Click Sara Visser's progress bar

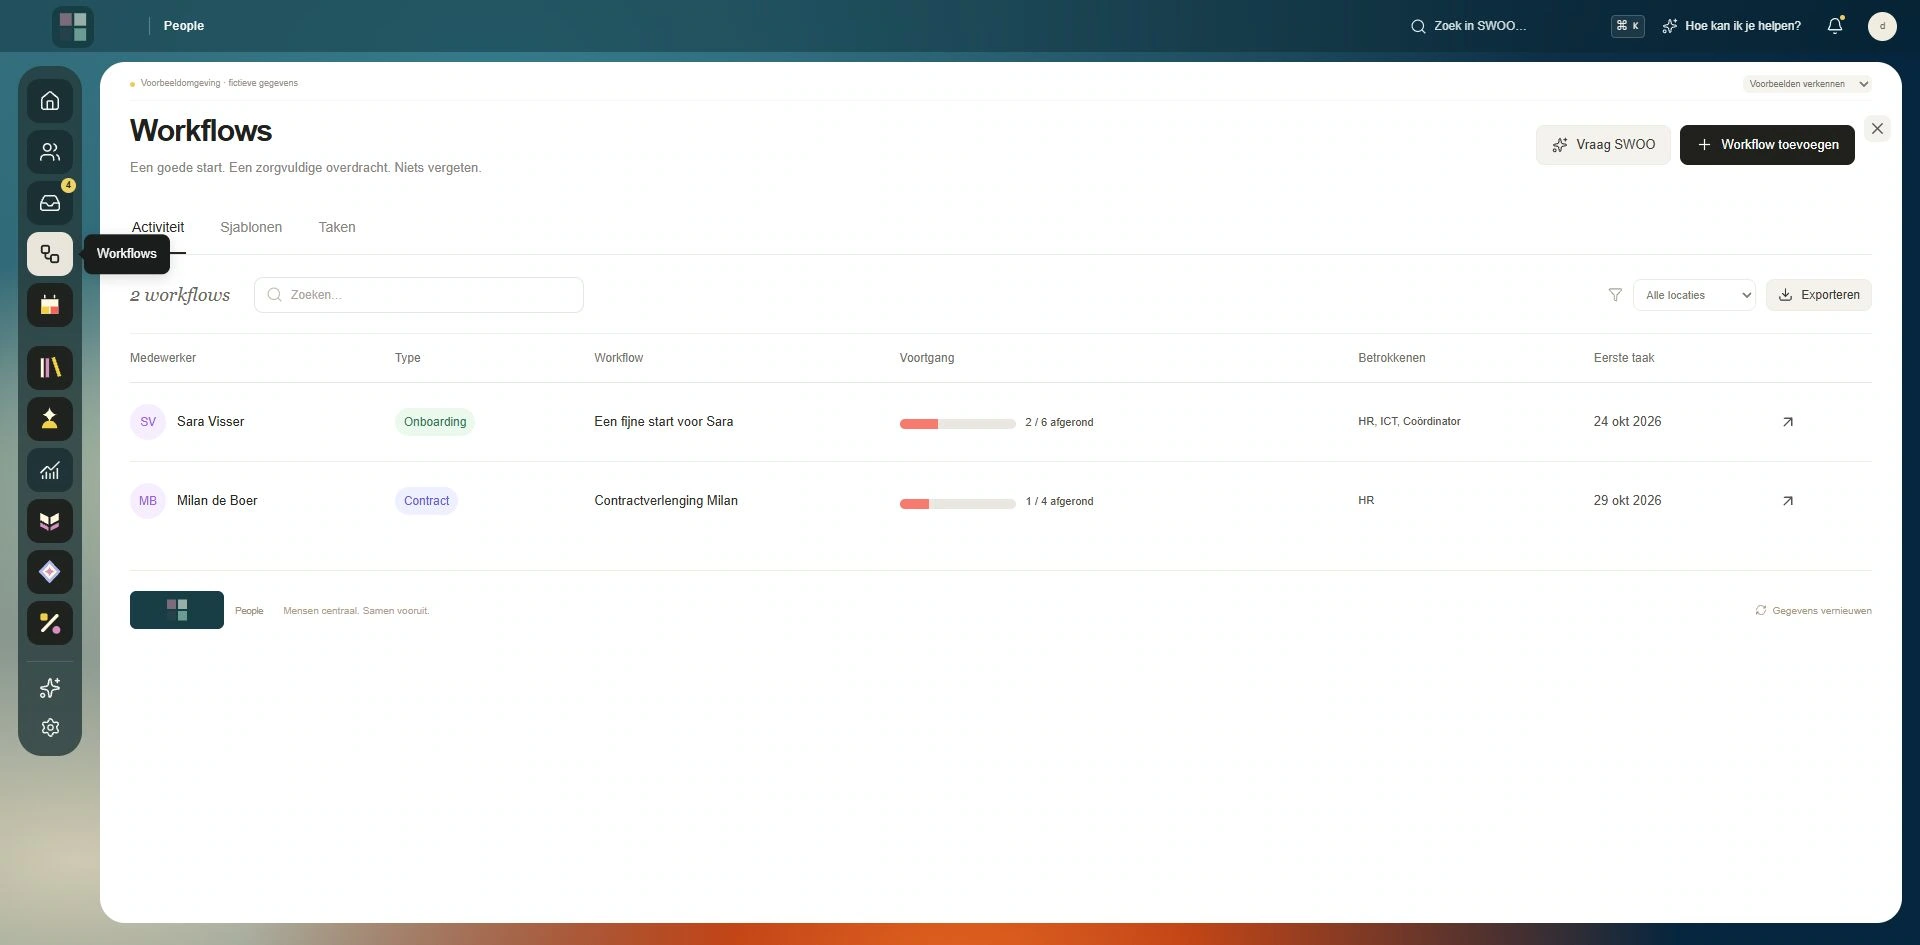point(957,424)
